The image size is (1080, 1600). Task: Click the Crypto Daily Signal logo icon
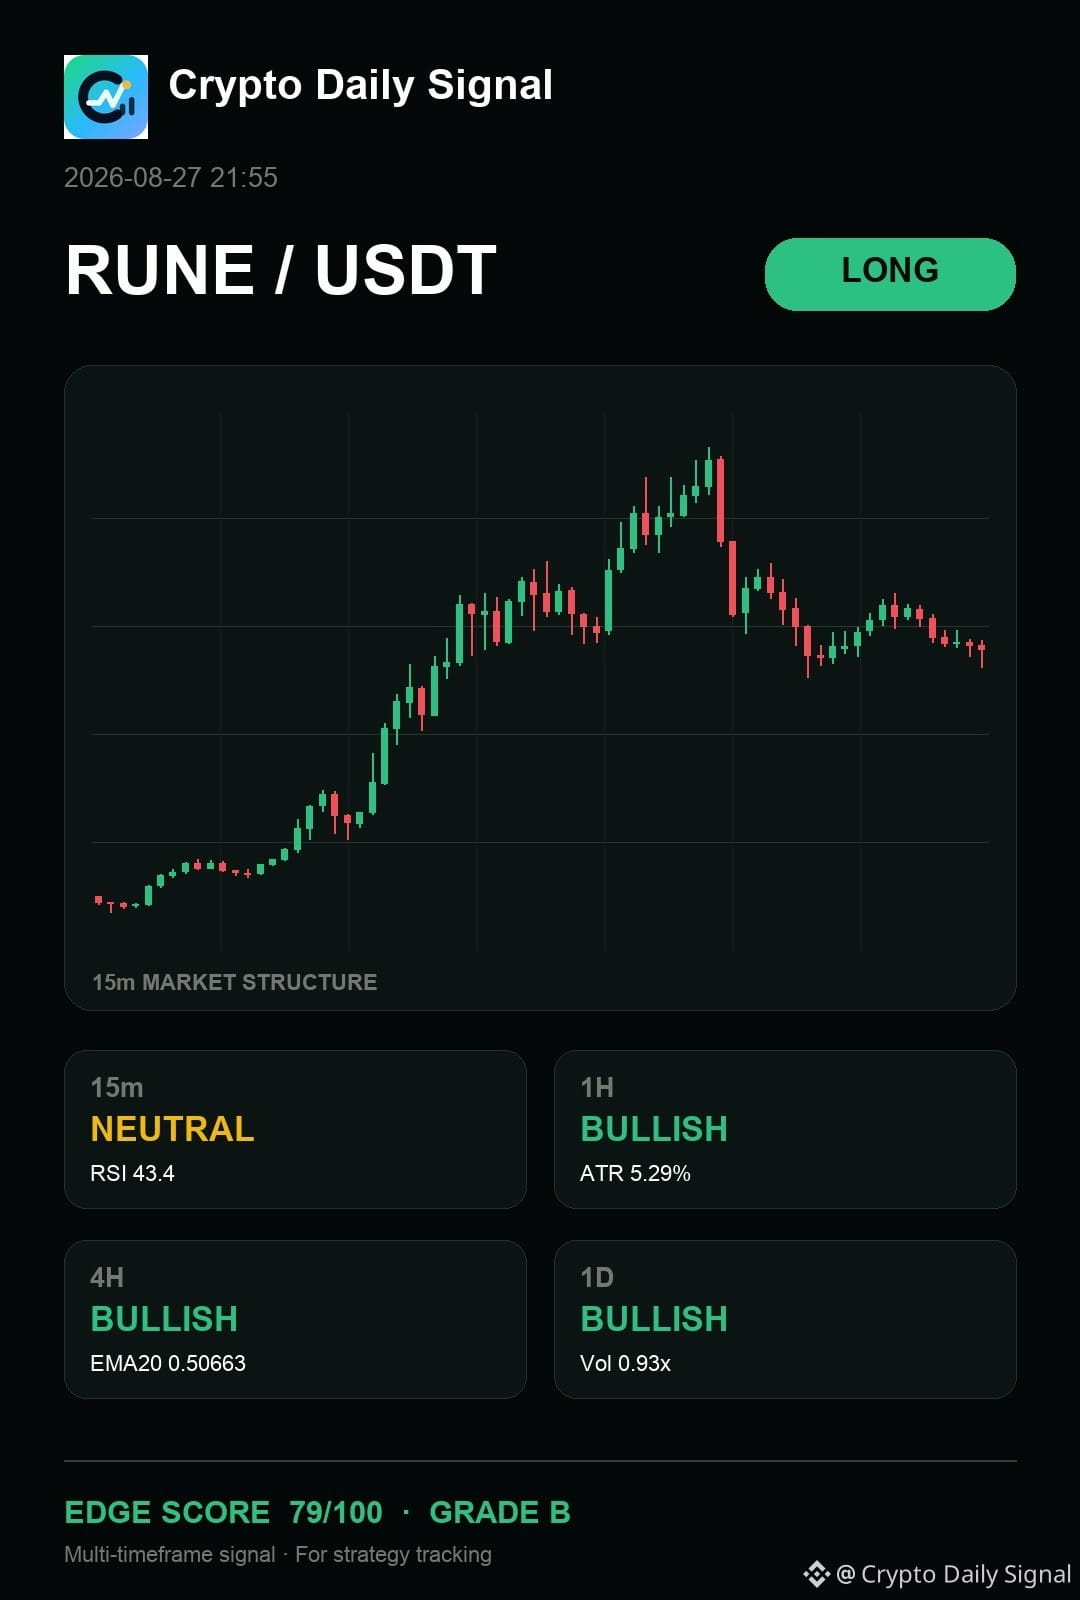coord(106,97)
